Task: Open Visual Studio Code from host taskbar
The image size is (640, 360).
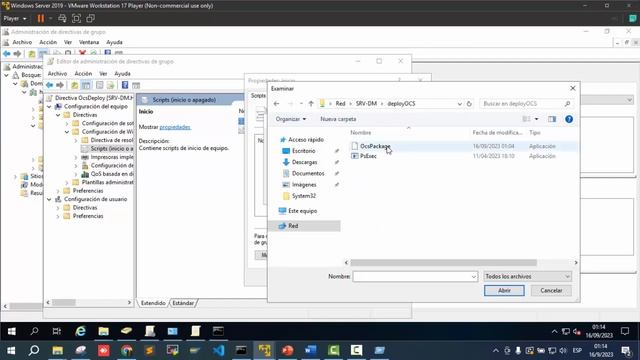Action: (218, 350)
